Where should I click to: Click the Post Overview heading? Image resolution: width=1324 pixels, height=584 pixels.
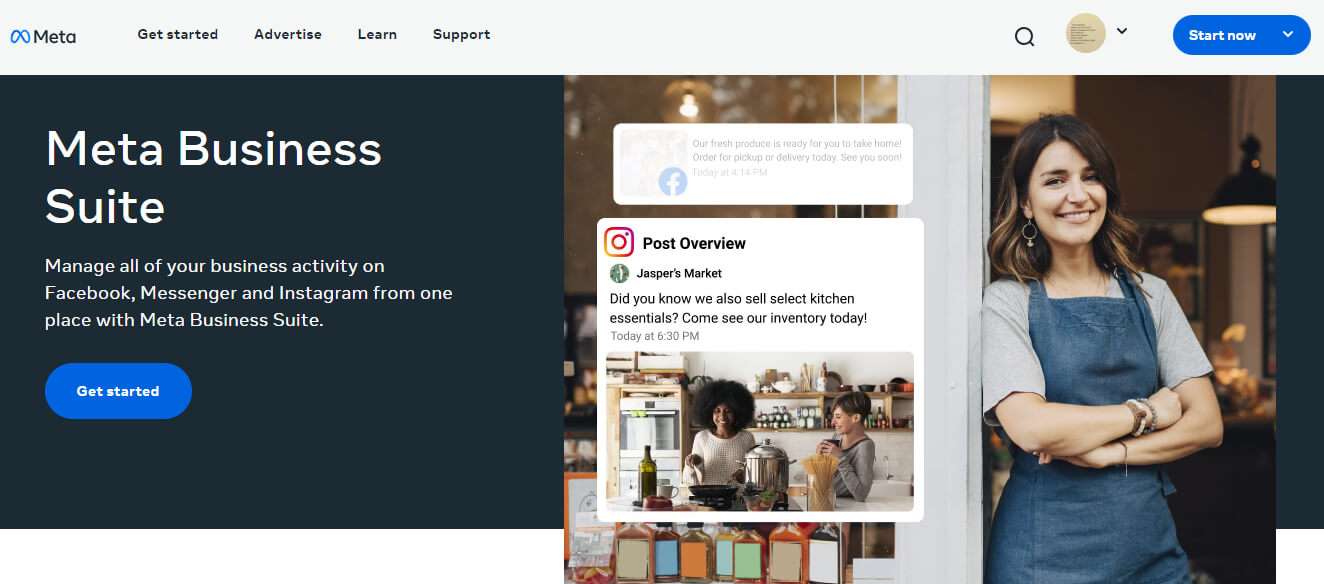tap(694, 243)
